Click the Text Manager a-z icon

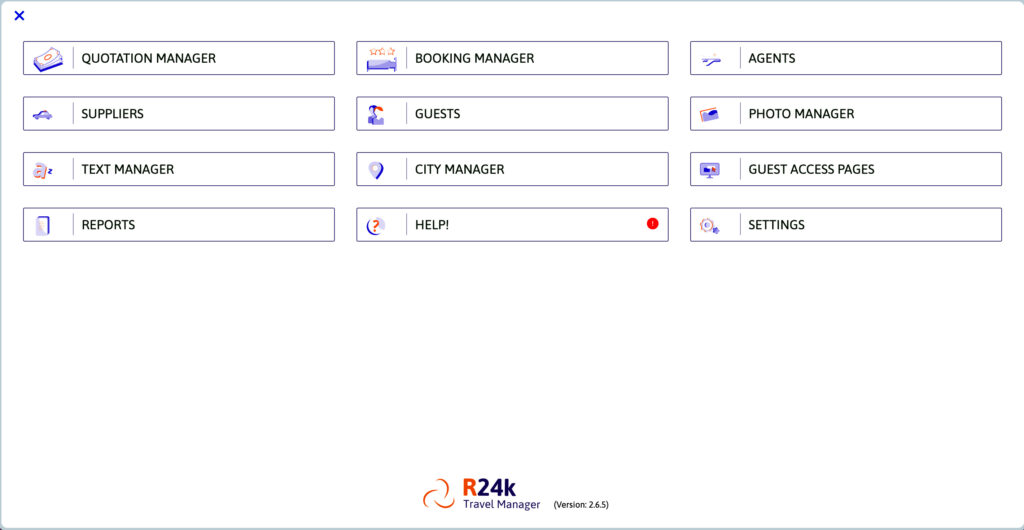click(x=42, y=170)
